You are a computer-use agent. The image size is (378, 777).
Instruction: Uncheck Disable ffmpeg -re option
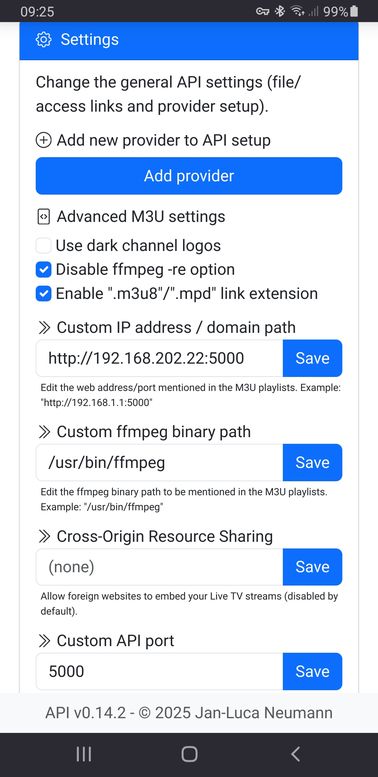click(44, 270)
